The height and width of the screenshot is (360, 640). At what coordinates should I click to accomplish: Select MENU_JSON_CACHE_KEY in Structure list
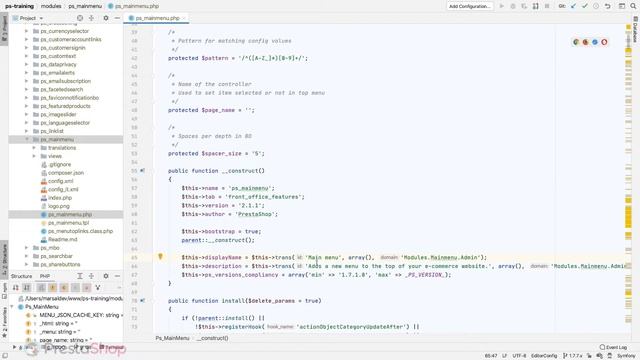(74, 315)
